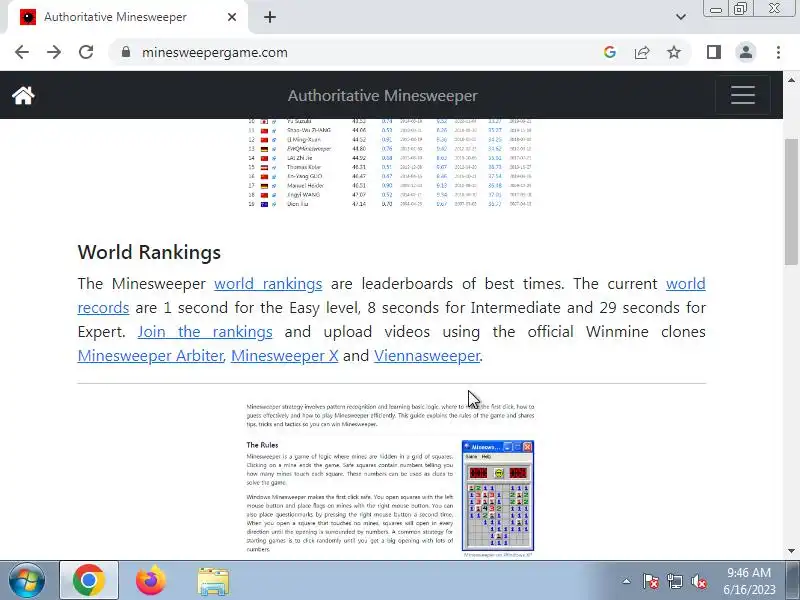Click The Rules heading in guide image
The image size is (800, 600).
click(262, 445)
